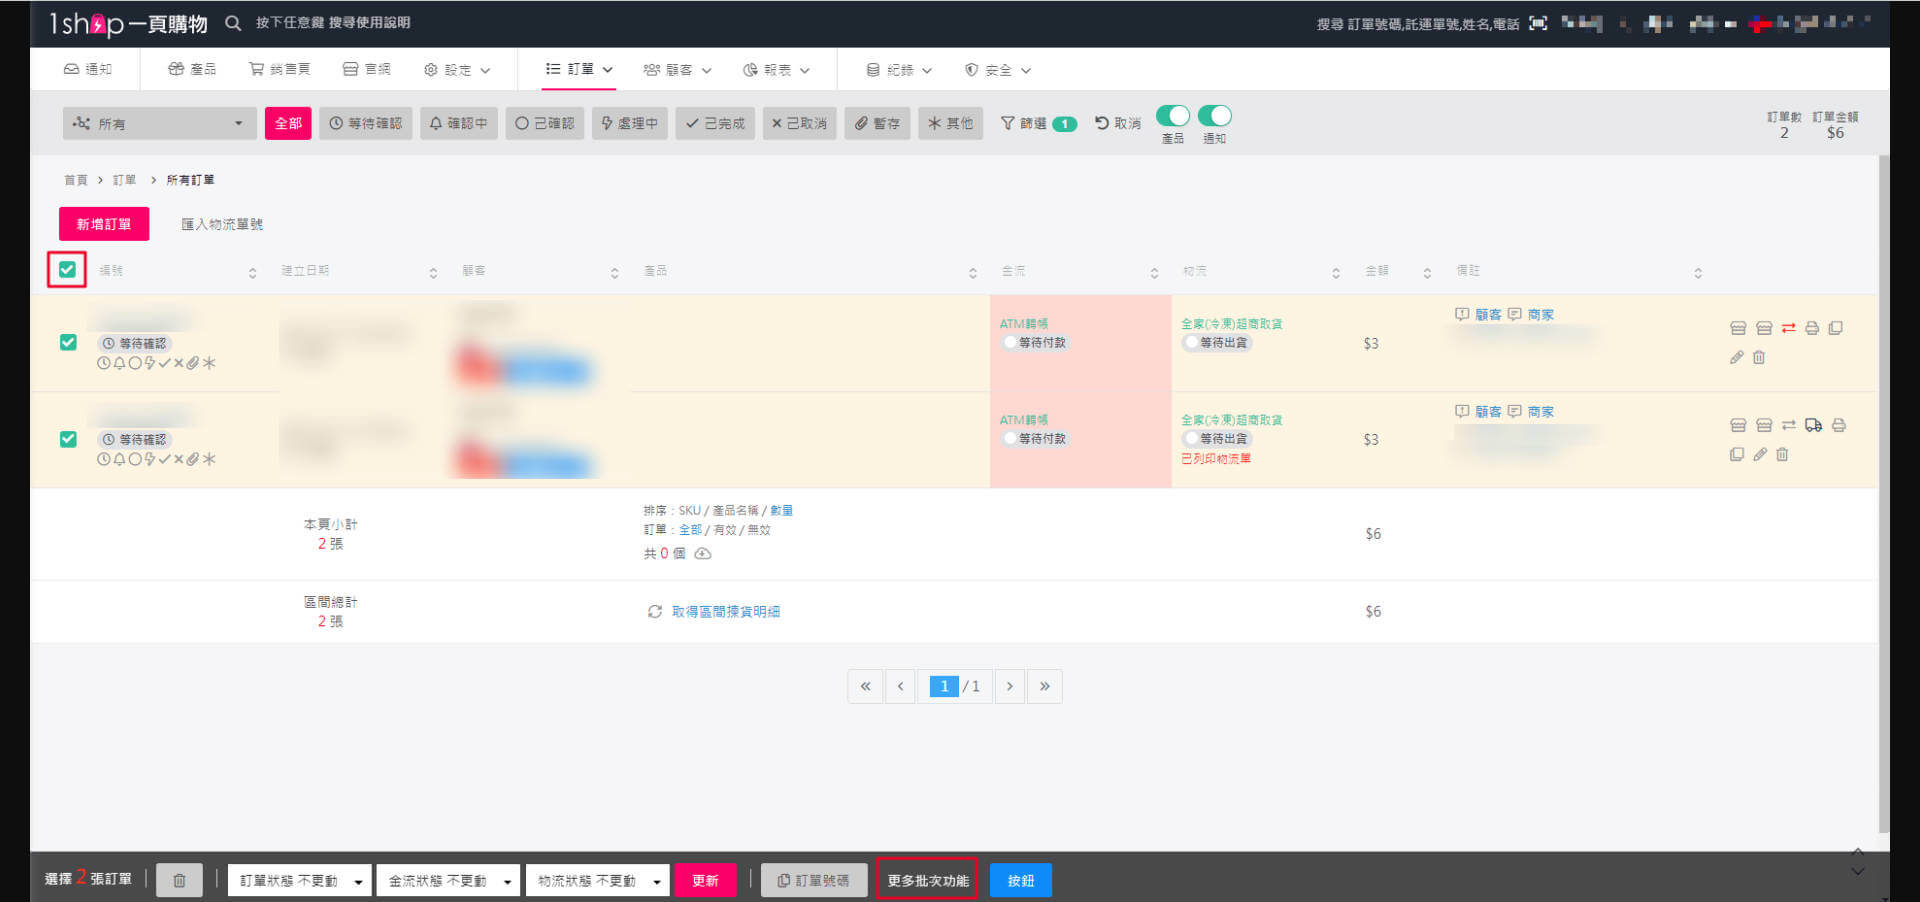Open the 訂單 menu
Image resolution: width=1920 pixels, height=902 pixels.
[578, 69]
